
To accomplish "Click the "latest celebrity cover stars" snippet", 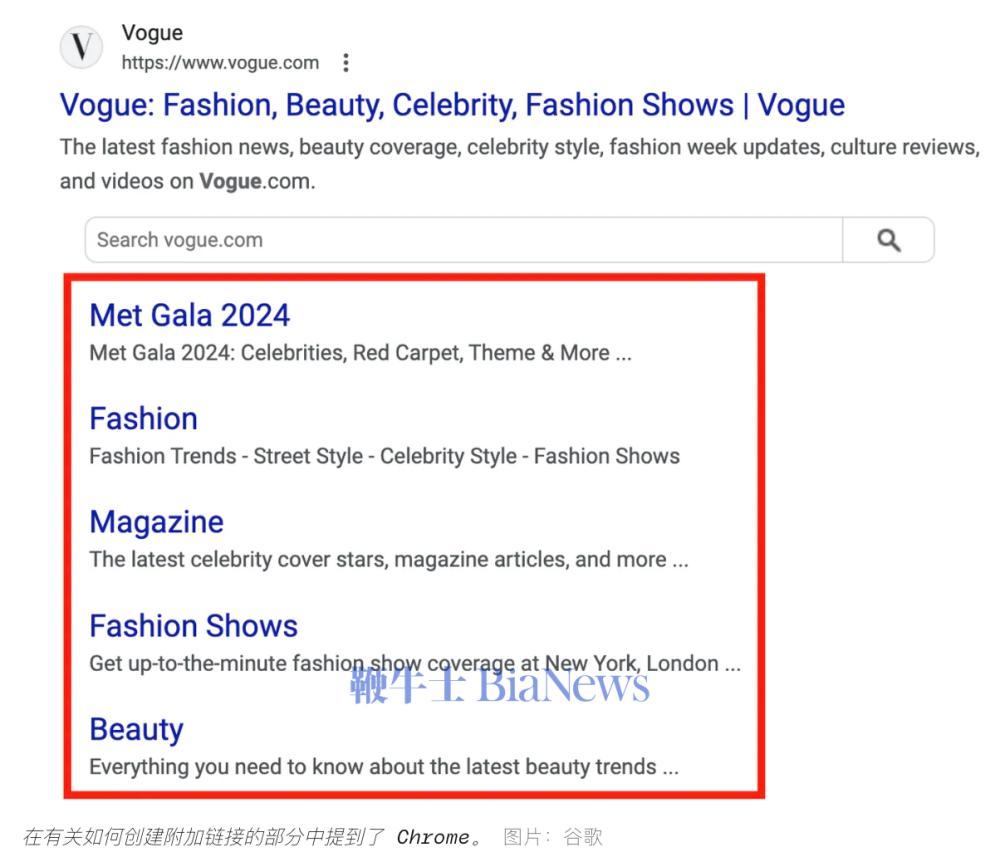I will coord(389,559).
